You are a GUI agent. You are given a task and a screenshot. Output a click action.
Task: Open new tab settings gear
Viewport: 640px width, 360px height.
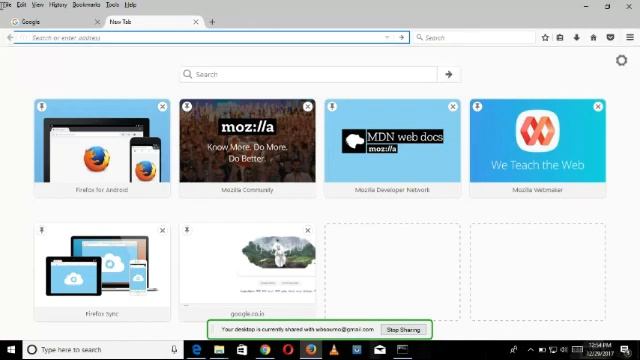tap(622, 60)
